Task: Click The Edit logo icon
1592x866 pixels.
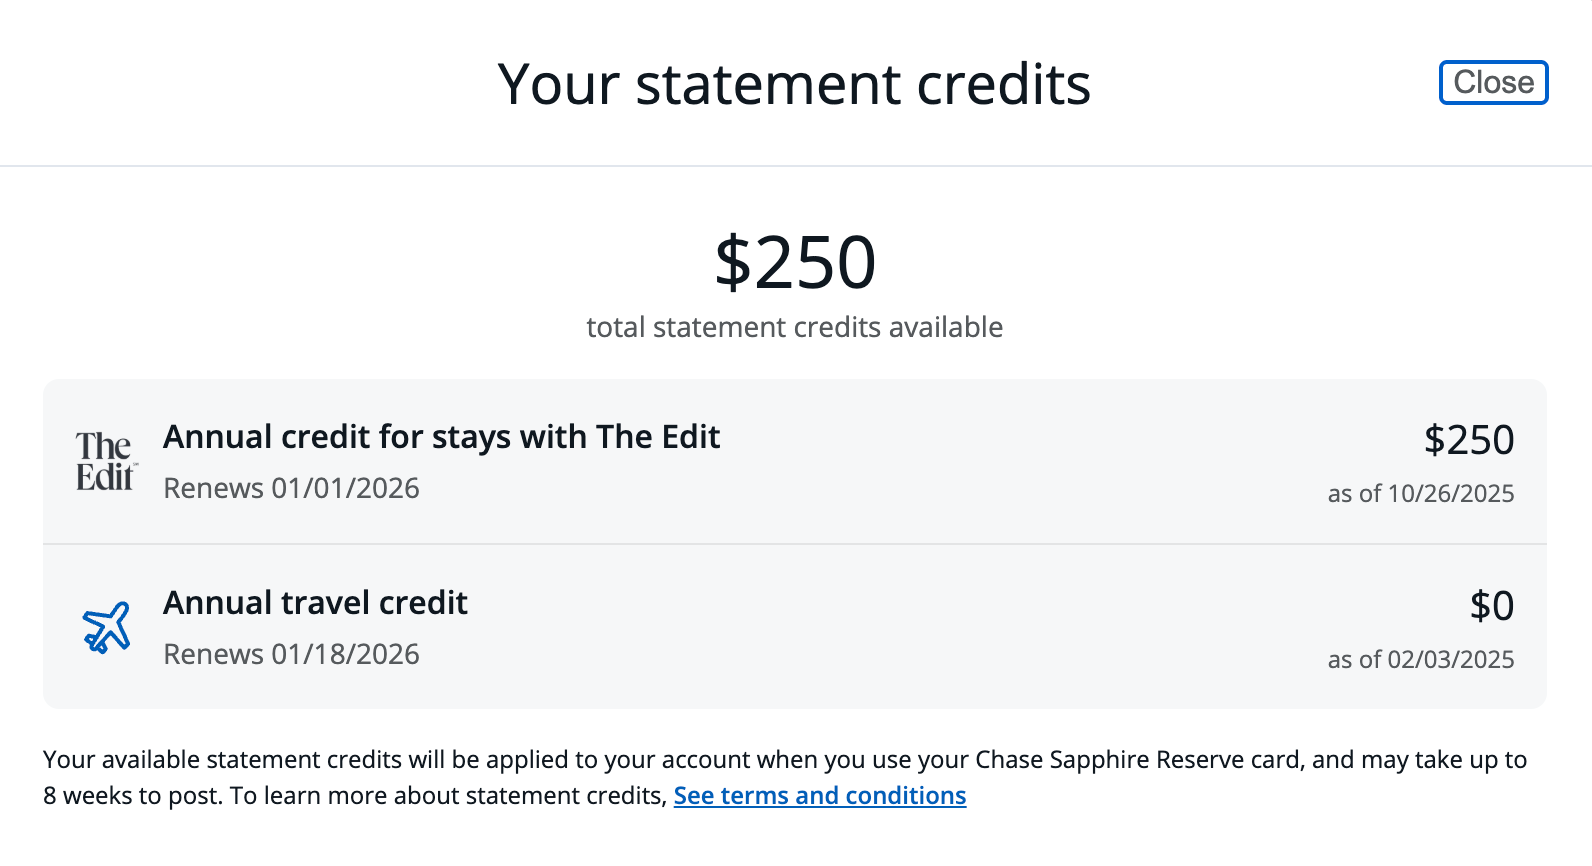Action: [x=105, y=461]
